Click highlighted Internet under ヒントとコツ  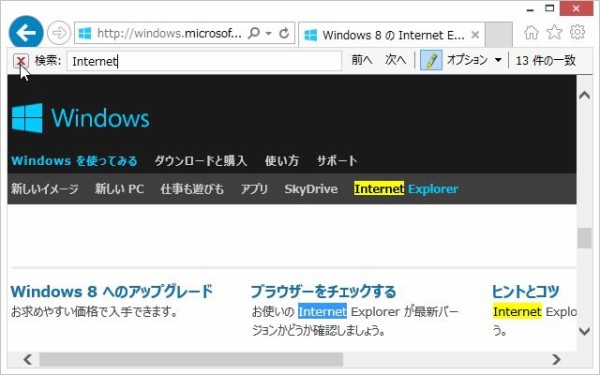(x=517, y=312)
